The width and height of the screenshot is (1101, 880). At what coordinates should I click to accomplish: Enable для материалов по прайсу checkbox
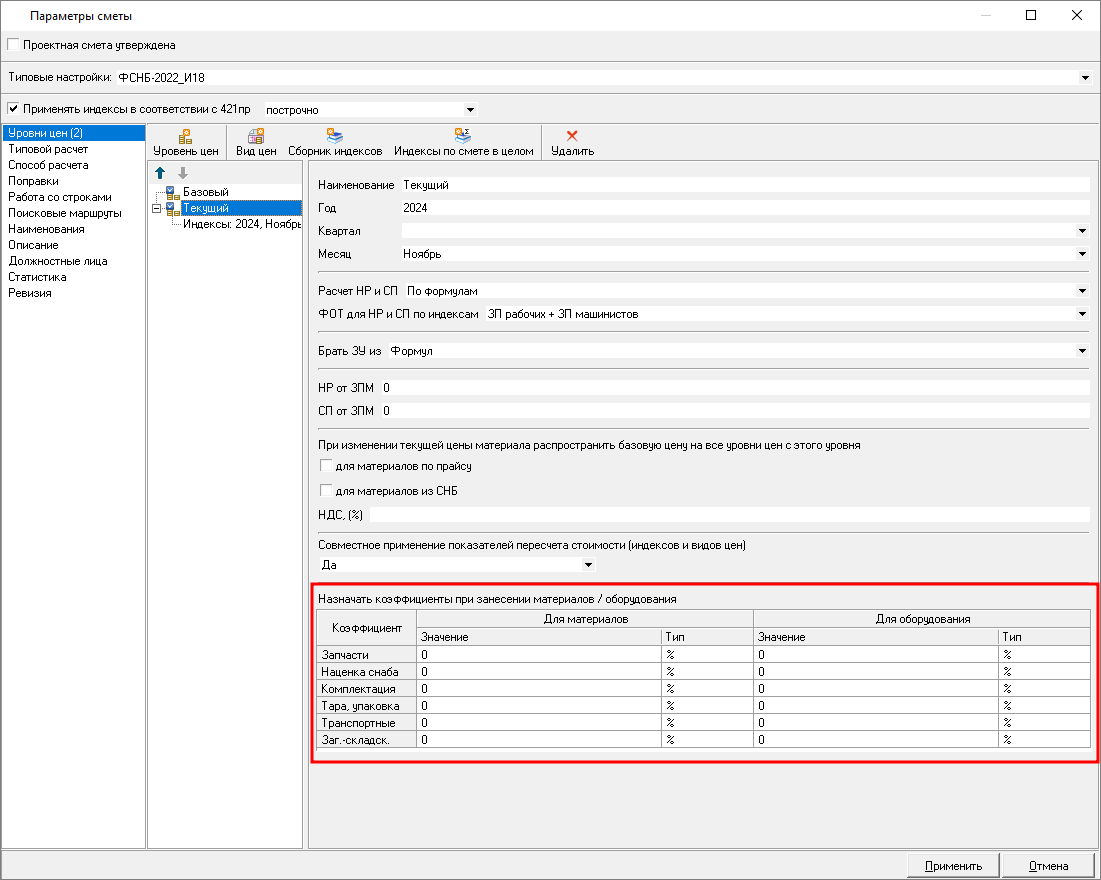pyautogui.click(x=326, y=466)
